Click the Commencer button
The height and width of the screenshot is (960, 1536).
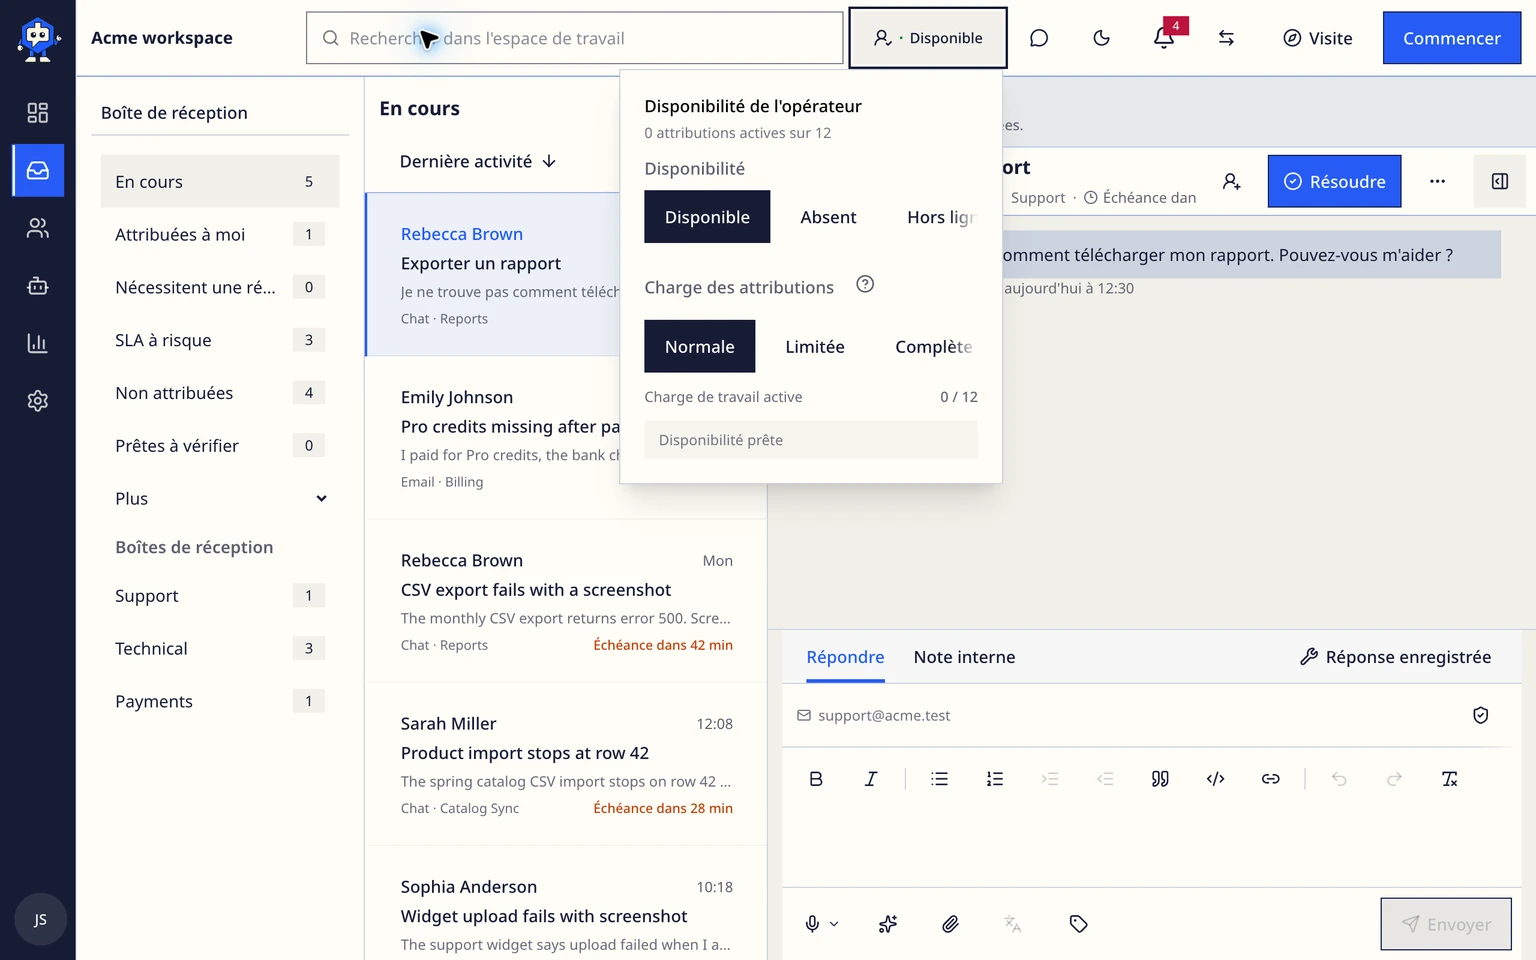pyautogui.click(x=1452, y=38)
